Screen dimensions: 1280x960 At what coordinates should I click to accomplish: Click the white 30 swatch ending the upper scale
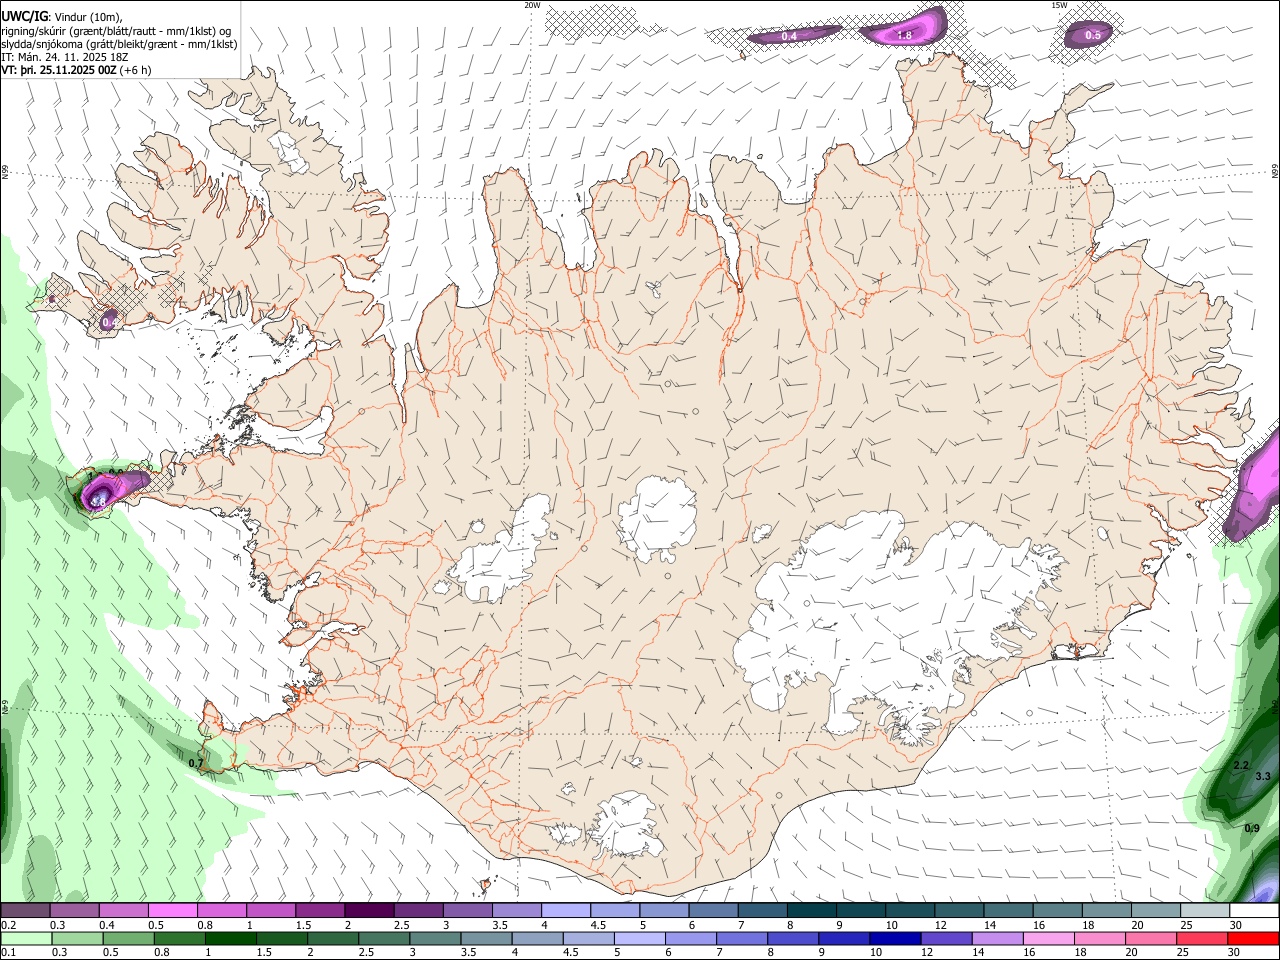click(x=1254, y=911)
